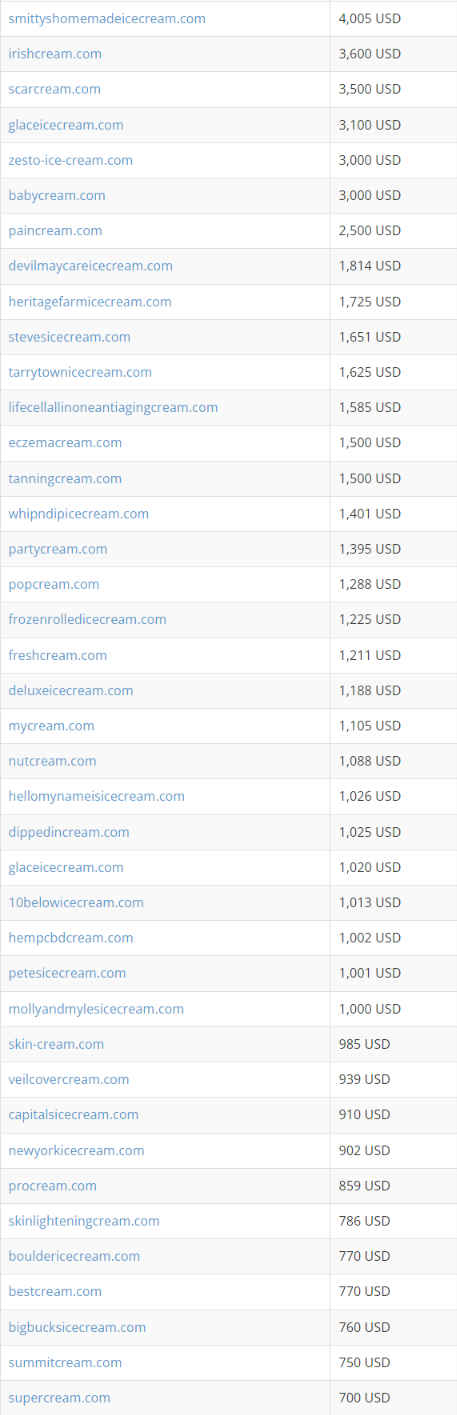Click skin-cream.com domain link

[x=56, y=1044]
